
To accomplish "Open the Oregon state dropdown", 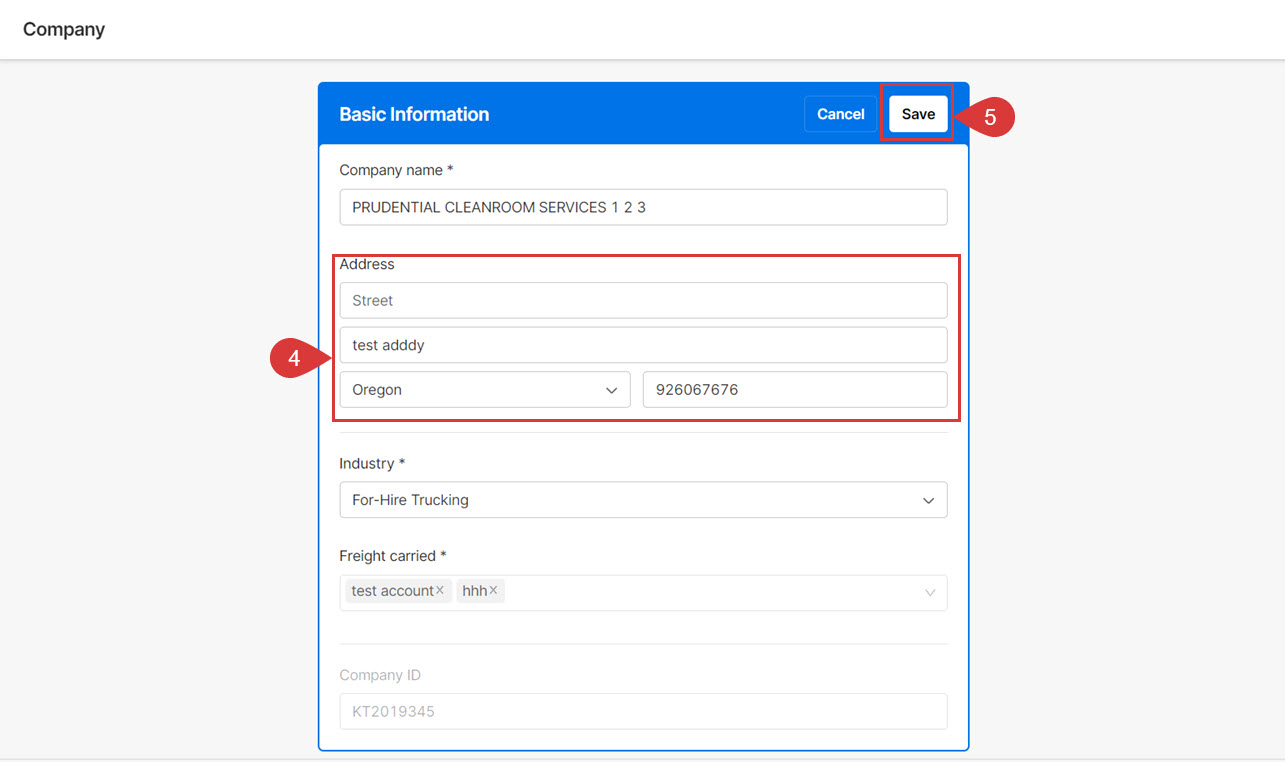I will (485, 390).
